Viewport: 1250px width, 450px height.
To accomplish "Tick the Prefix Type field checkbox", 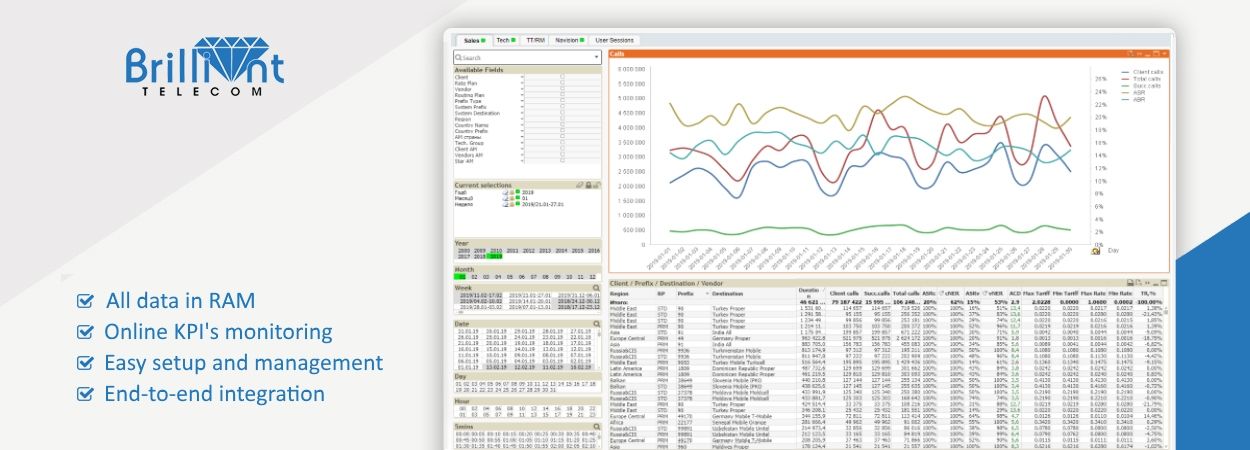I will coord(562,101).
